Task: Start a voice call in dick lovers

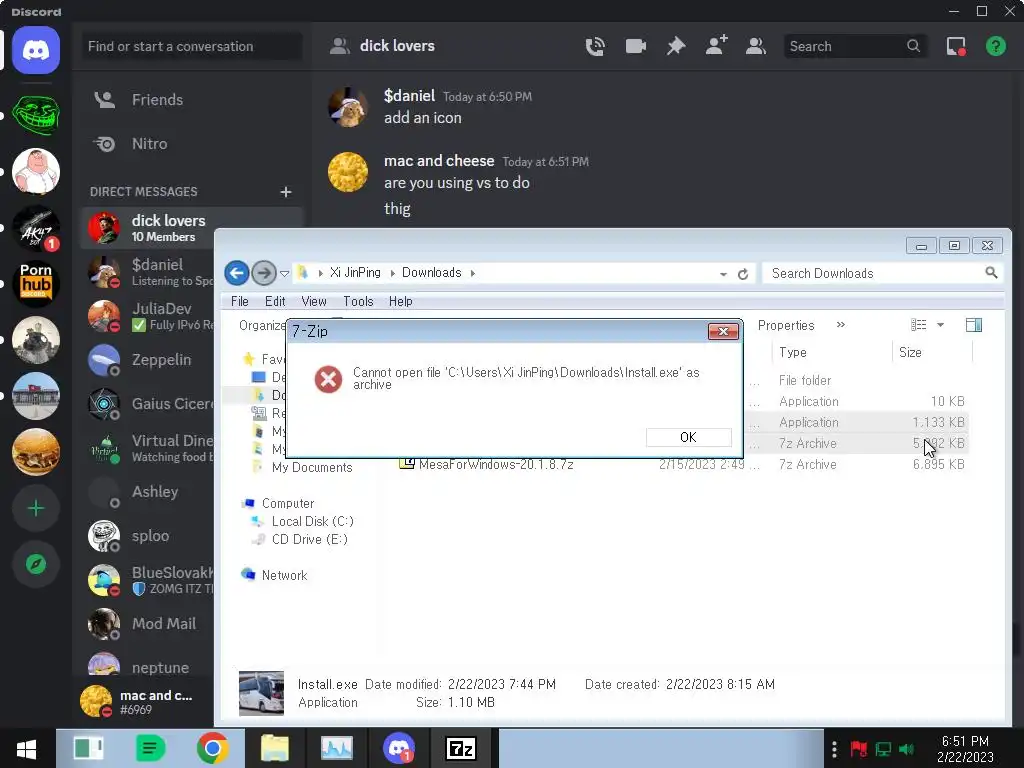Action: (x=595, y=46)
